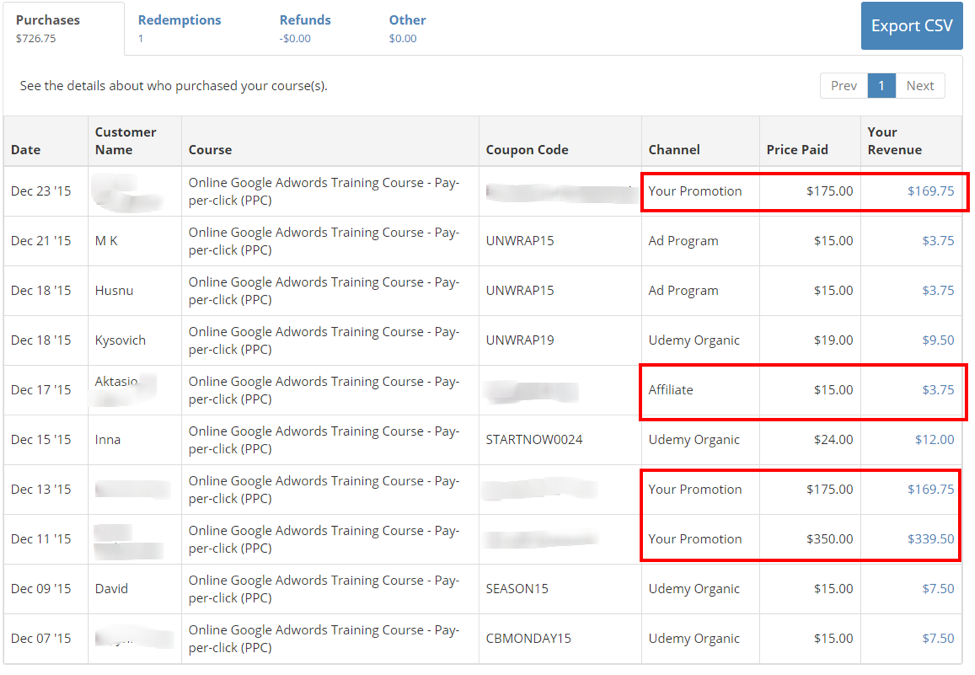Select page 1 in pagination
Image resolution: width=975 pixels, height=675 pixels.
881,86
